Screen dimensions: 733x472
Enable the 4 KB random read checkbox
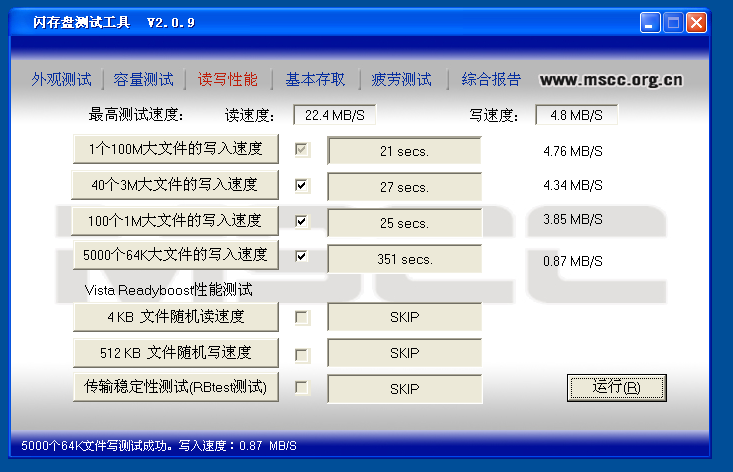302,318
